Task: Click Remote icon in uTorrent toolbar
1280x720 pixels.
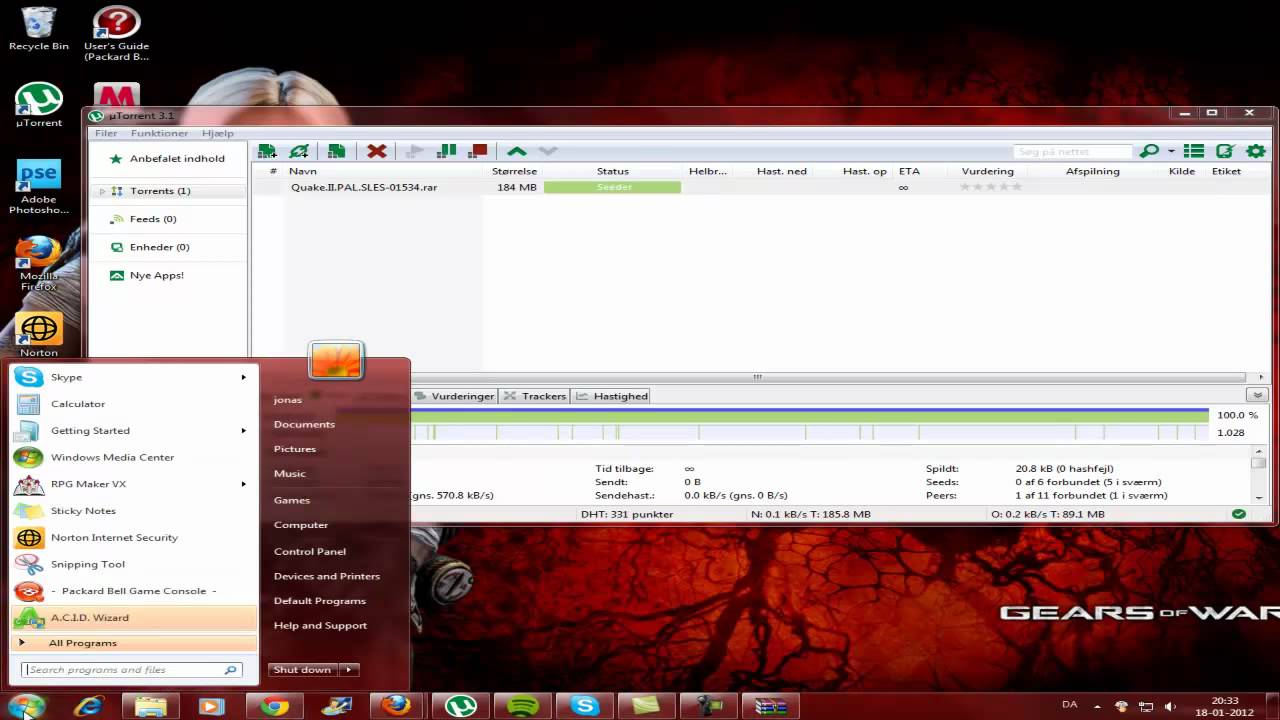Action: [x=1225, y=151]
